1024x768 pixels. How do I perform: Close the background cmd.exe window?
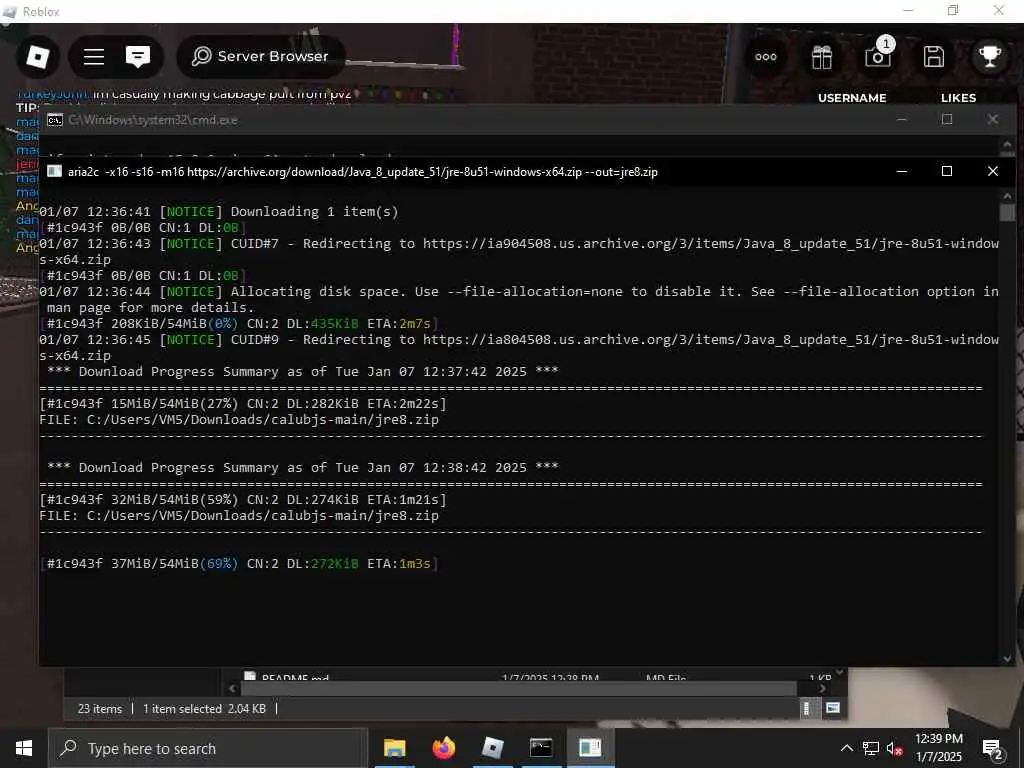[992, 119]
